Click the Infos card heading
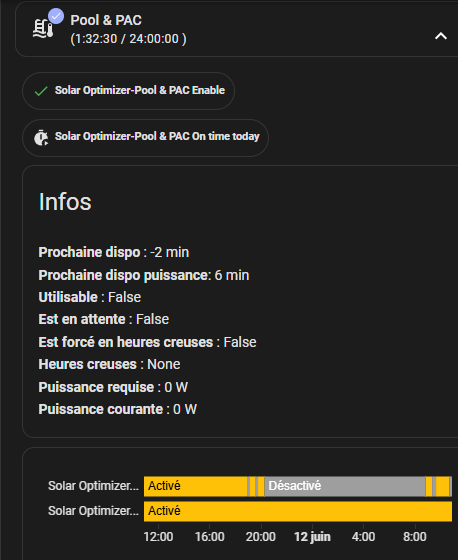Viewport: 458px width, 560px height. pos(65,202)
